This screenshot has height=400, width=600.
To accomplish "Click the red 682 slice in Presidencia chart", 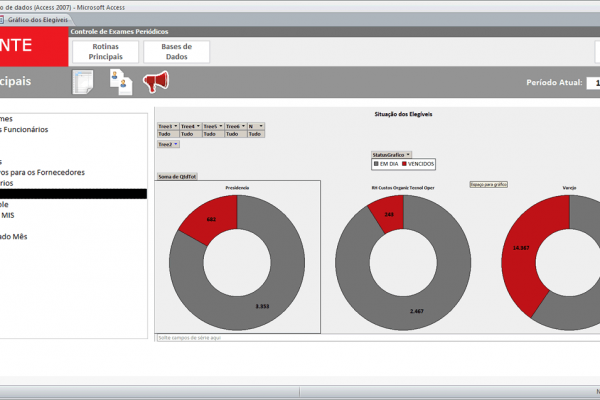I will click(215, 215).
